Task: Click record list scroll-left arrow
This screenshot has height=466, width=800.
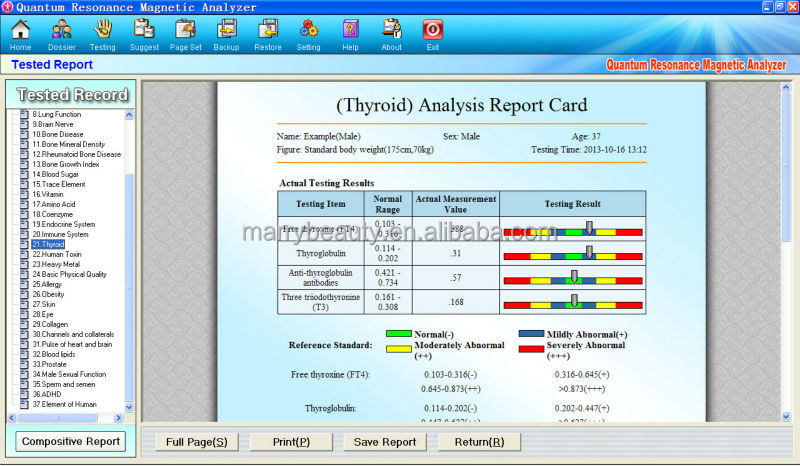Action: coord(12,418)
